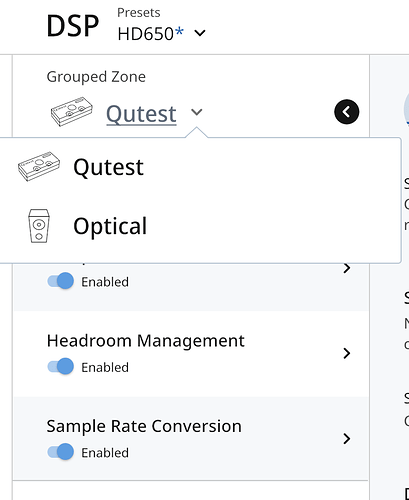Screen dimensions: 409x500
Task: Open Sample Rate Conversion settings via its right arrow
Action: pyautogui.click(x=347, y=439)
